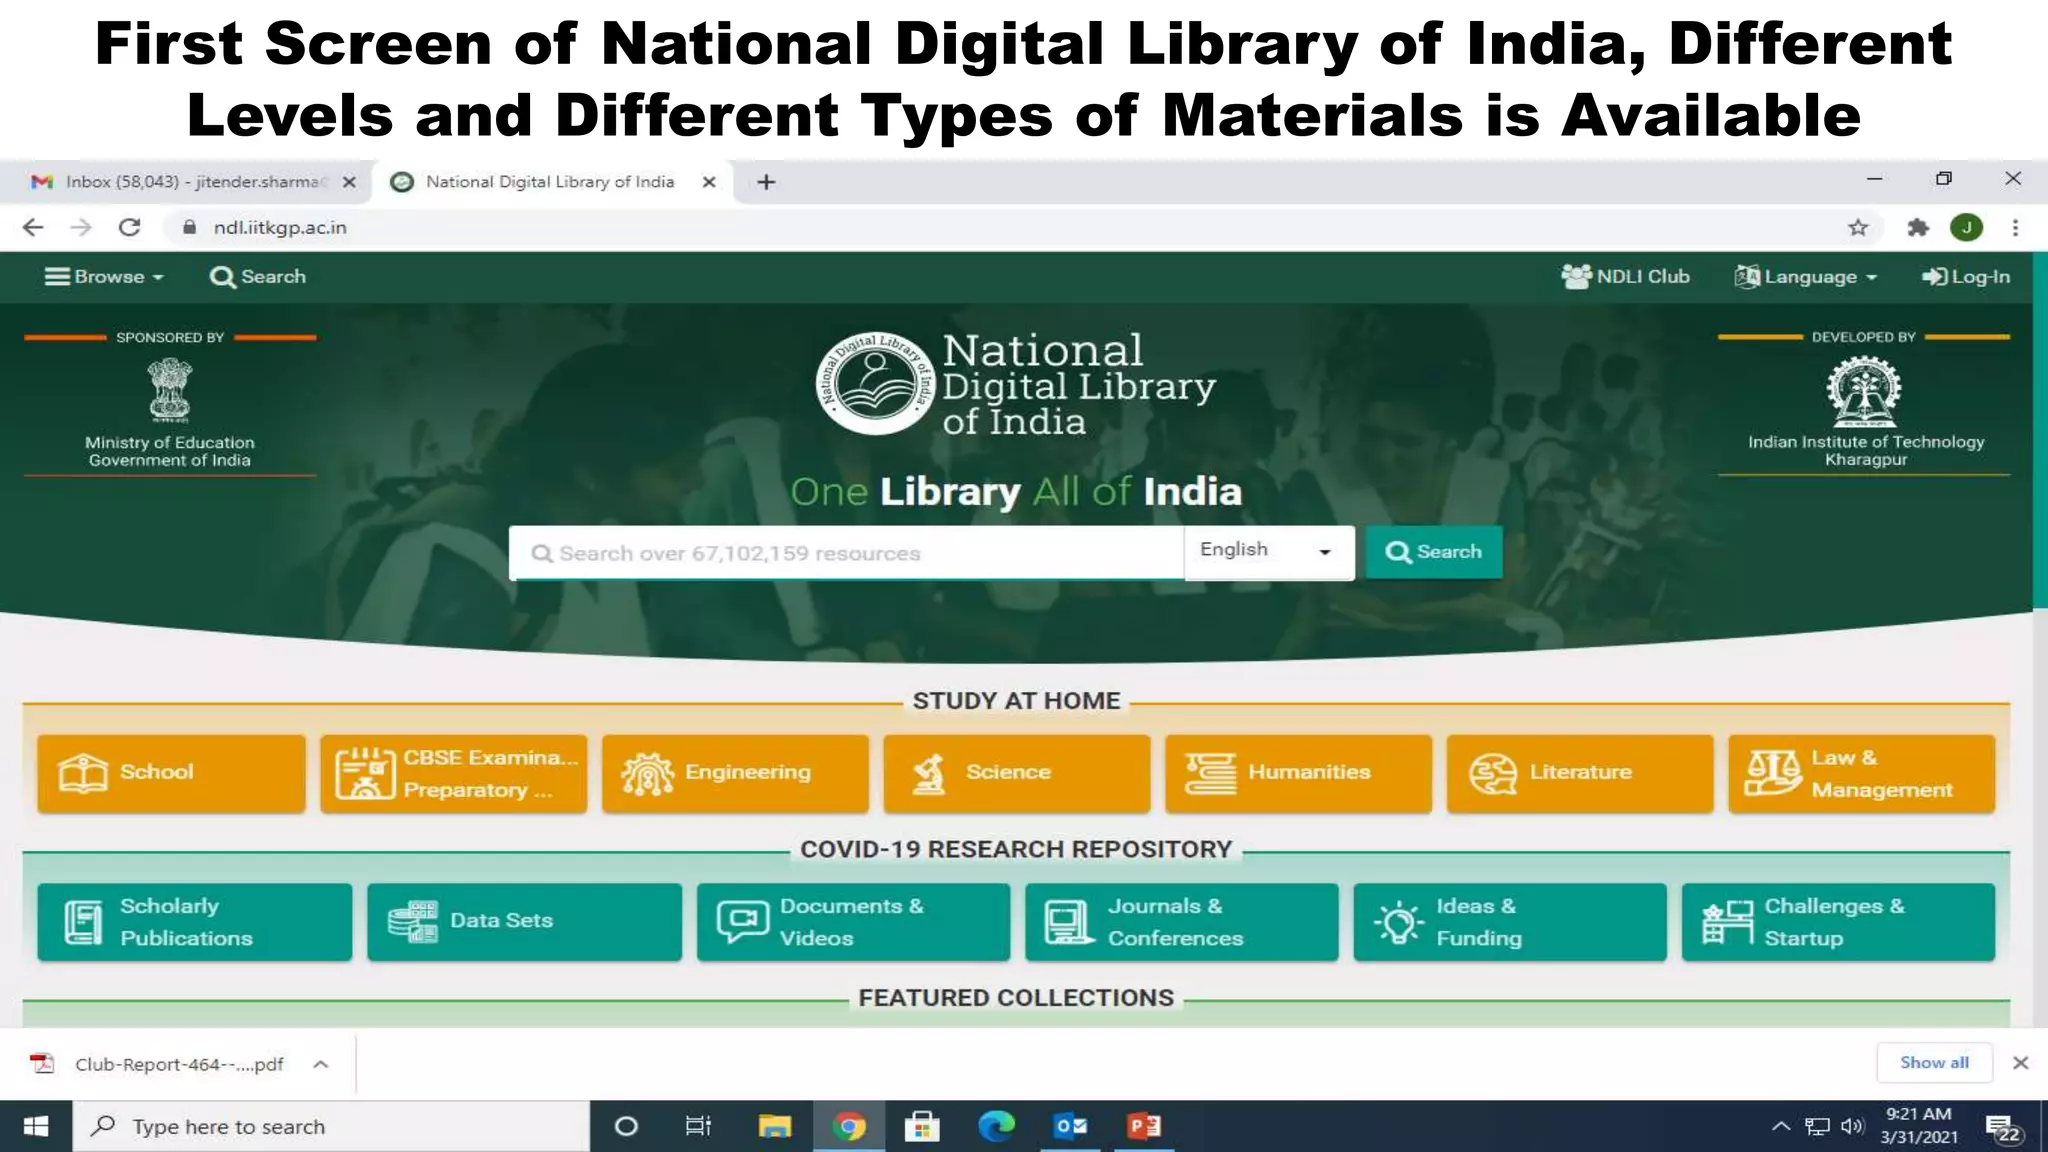Click Show all downloads
This screenshot has height=1152, width=2048.
pos(1934,1063)
